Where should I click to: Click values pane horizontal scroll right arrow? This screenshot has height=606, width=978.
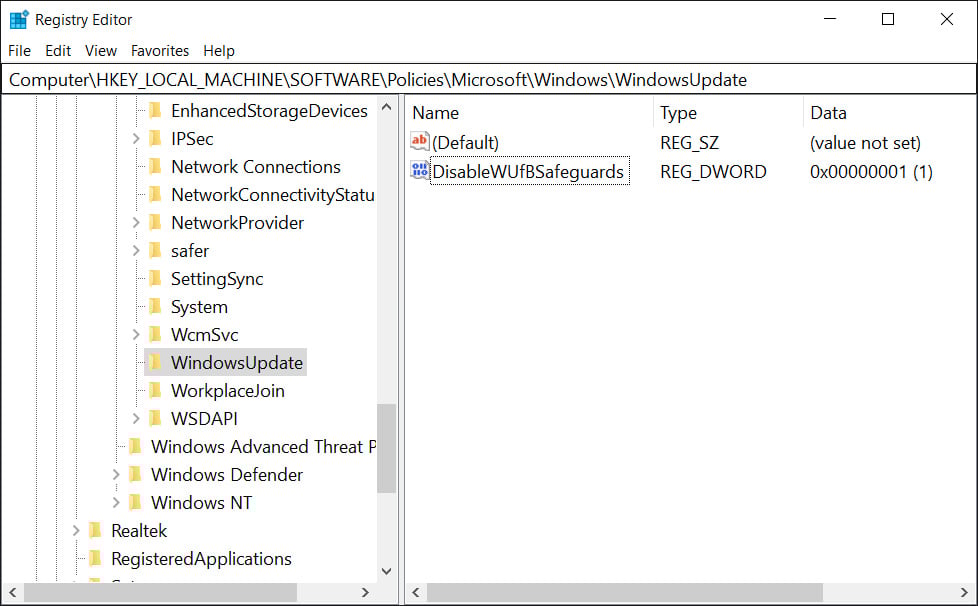point(964,592)
